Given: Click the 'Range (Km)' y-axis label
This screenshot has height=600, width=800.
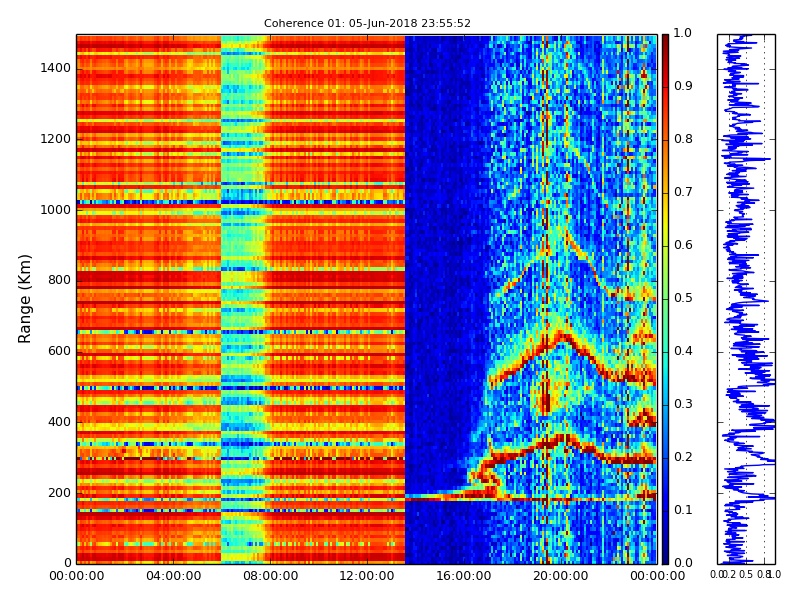Looking at the screenshot, I should coord(24,299).
